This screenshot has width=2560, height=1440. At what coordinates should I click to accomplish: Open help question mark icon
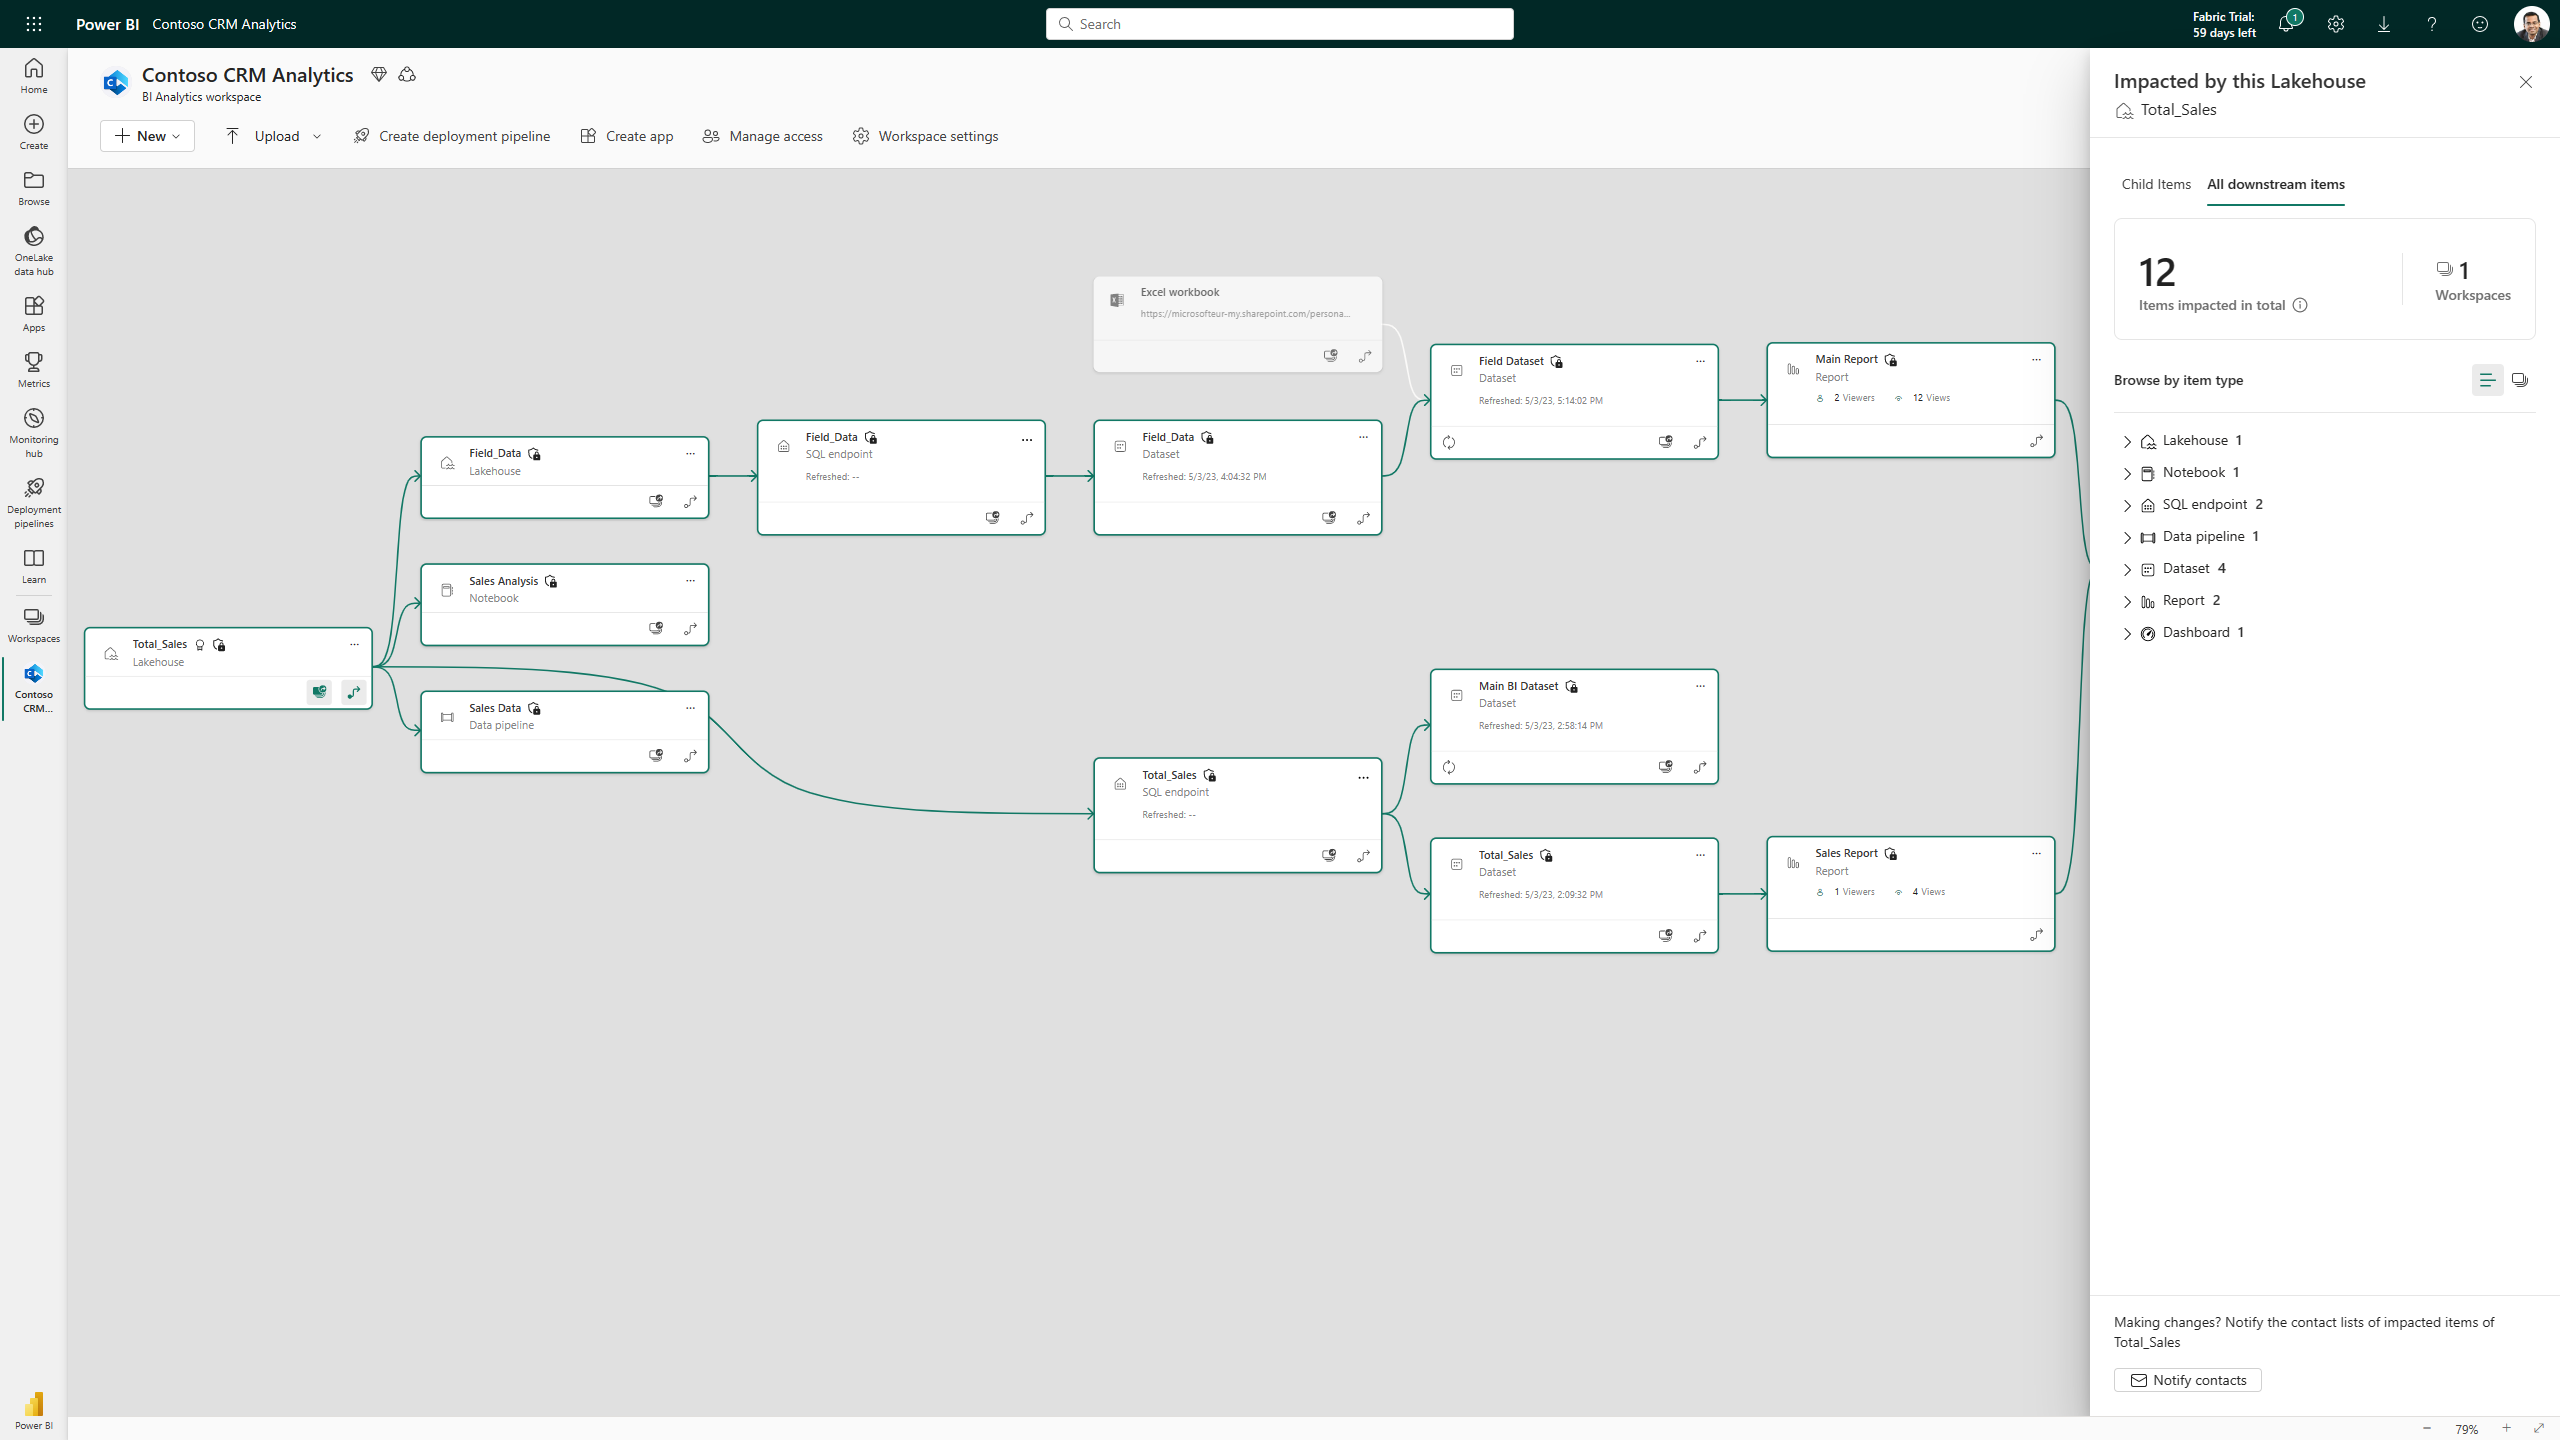pos(2432,24)
